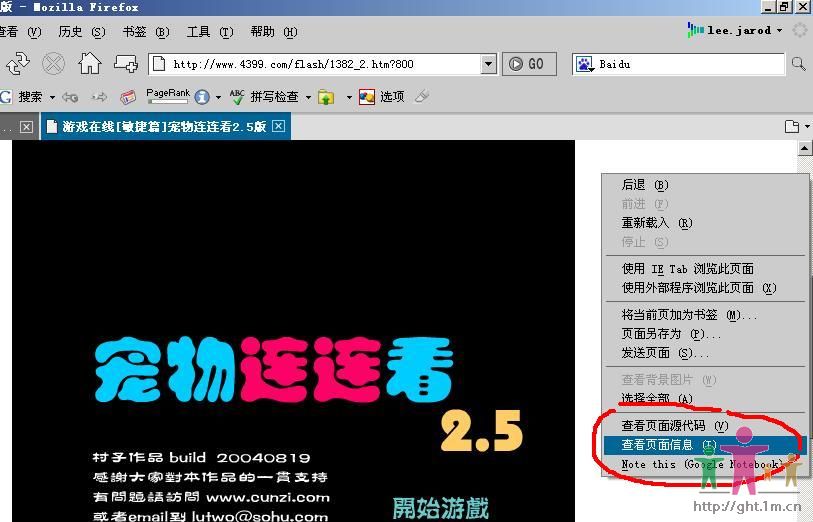Click the new tab toolbar icon

pyautogui.click(x=126, y=64)
